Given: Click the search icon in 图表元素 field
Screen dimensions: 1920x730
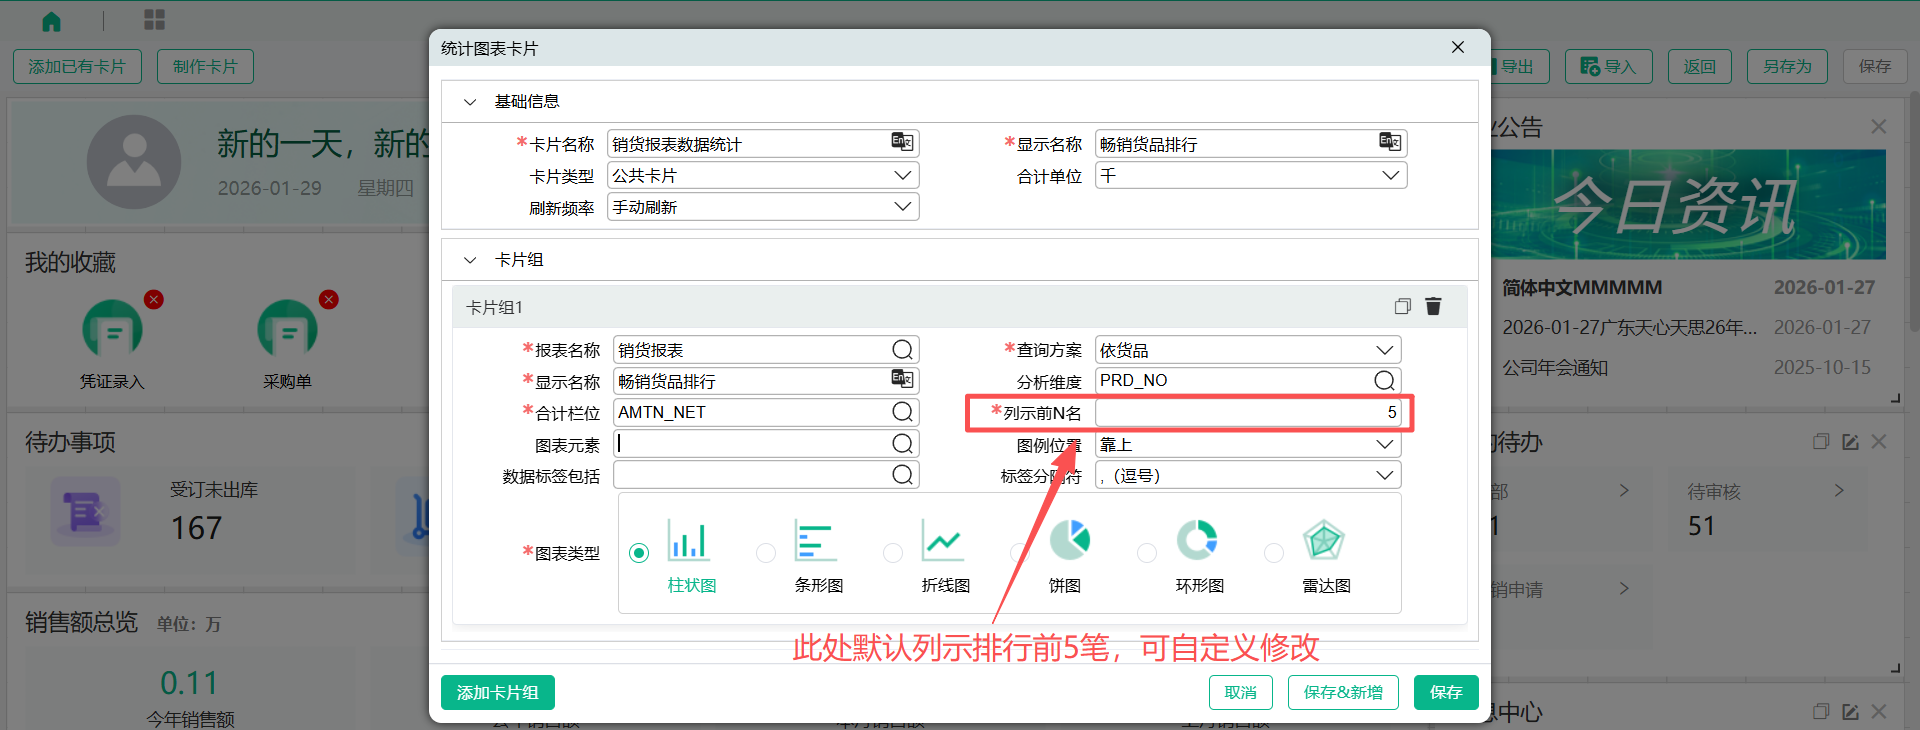Looking at the screenshot, I should (902, 443).
